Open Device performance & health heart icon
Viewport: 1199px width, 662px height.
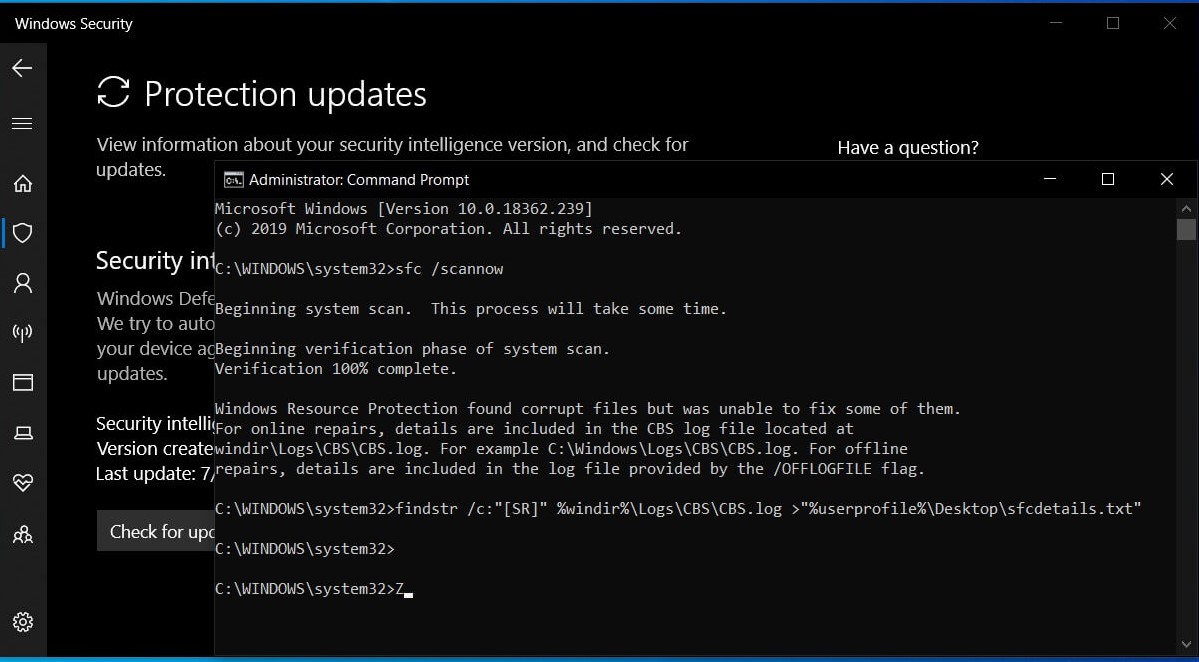(23, 482)
